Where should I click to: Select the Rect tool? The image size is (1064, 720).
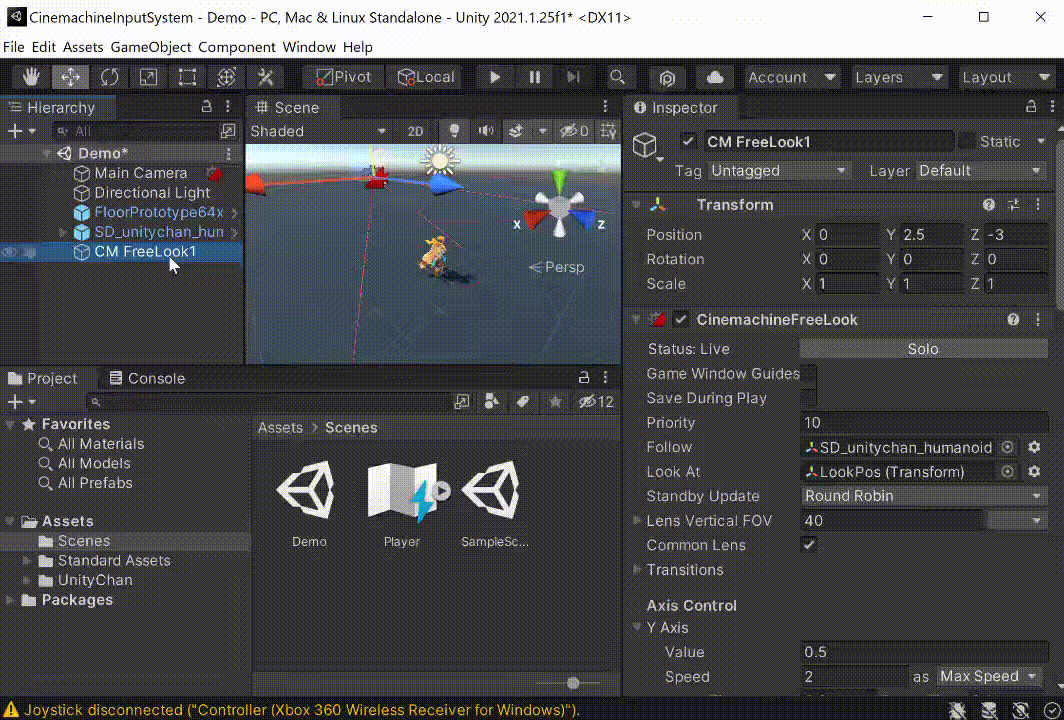(187, 77)
